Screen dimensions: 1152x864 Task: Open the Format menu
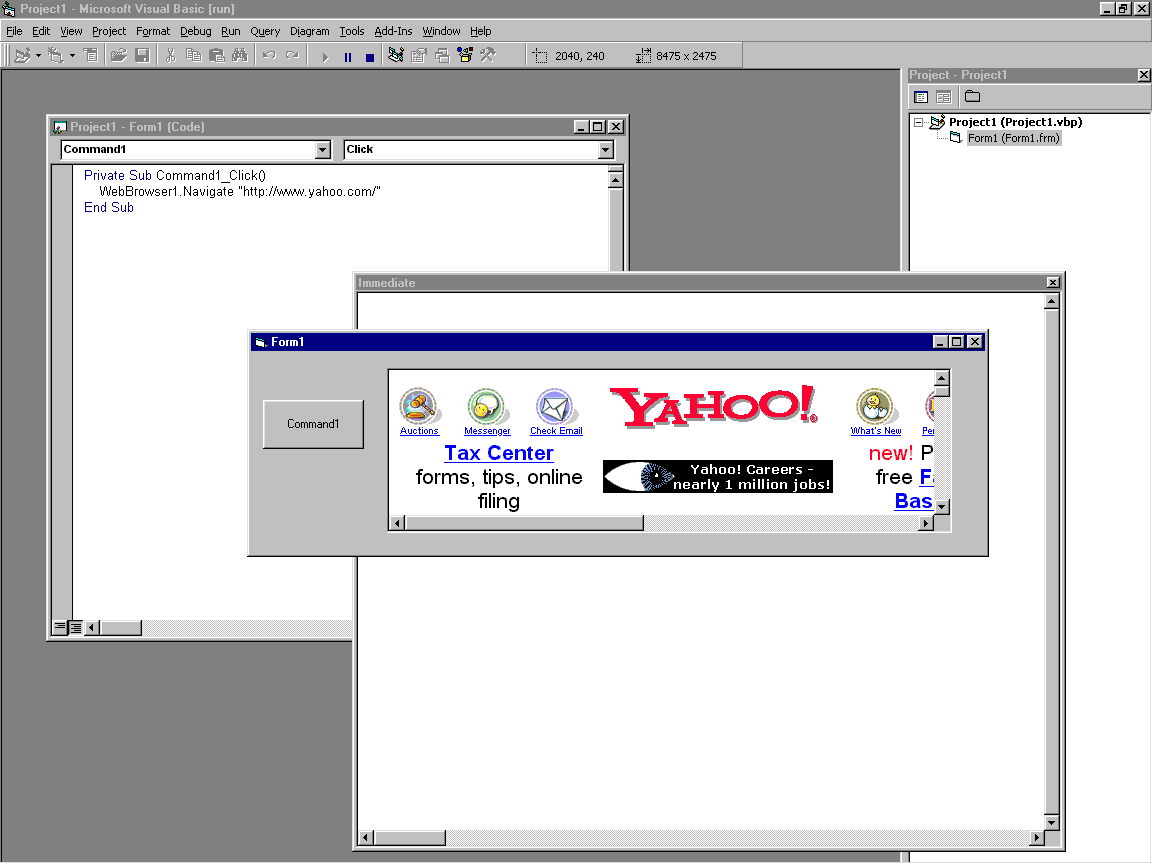pos(153,31)
